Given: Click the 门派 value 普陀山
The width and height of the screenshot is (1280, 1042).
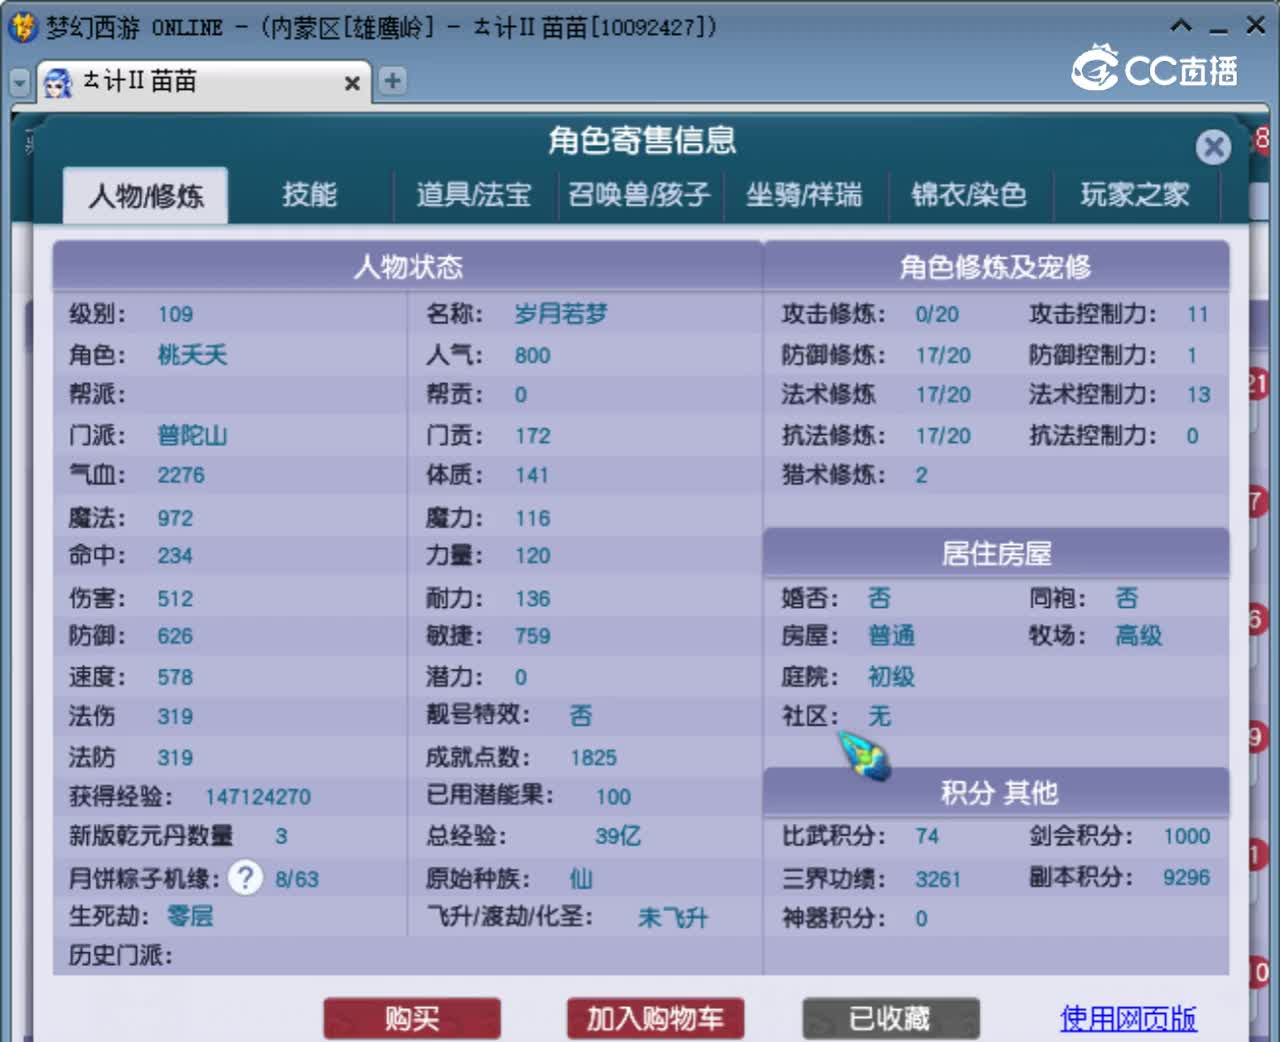Looking at the screenshot, I should pos(192,436).
